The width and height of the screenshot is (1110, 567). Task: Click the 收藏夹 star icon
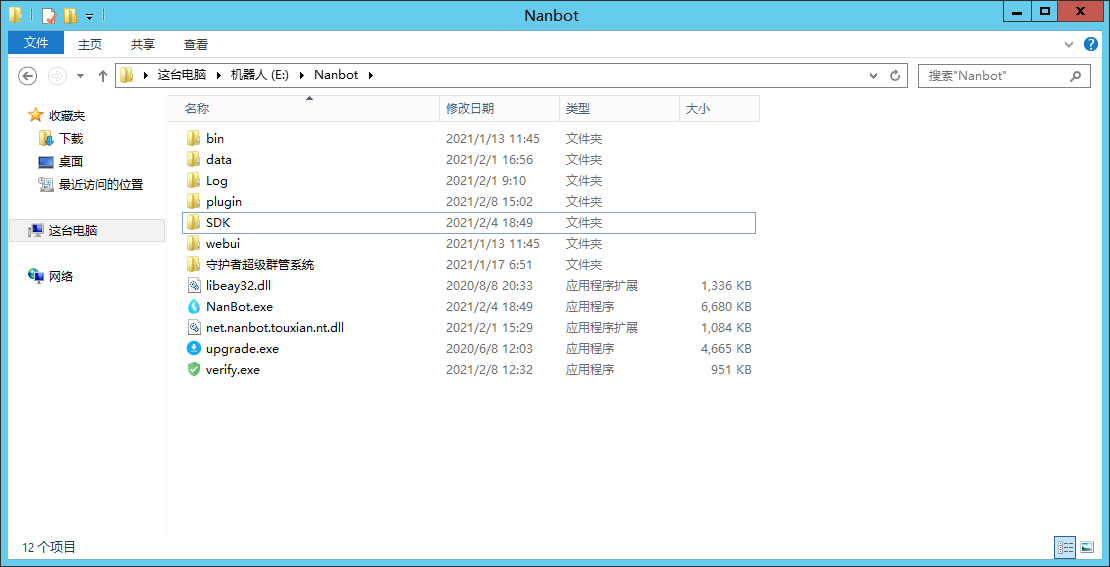pos(35,115)
